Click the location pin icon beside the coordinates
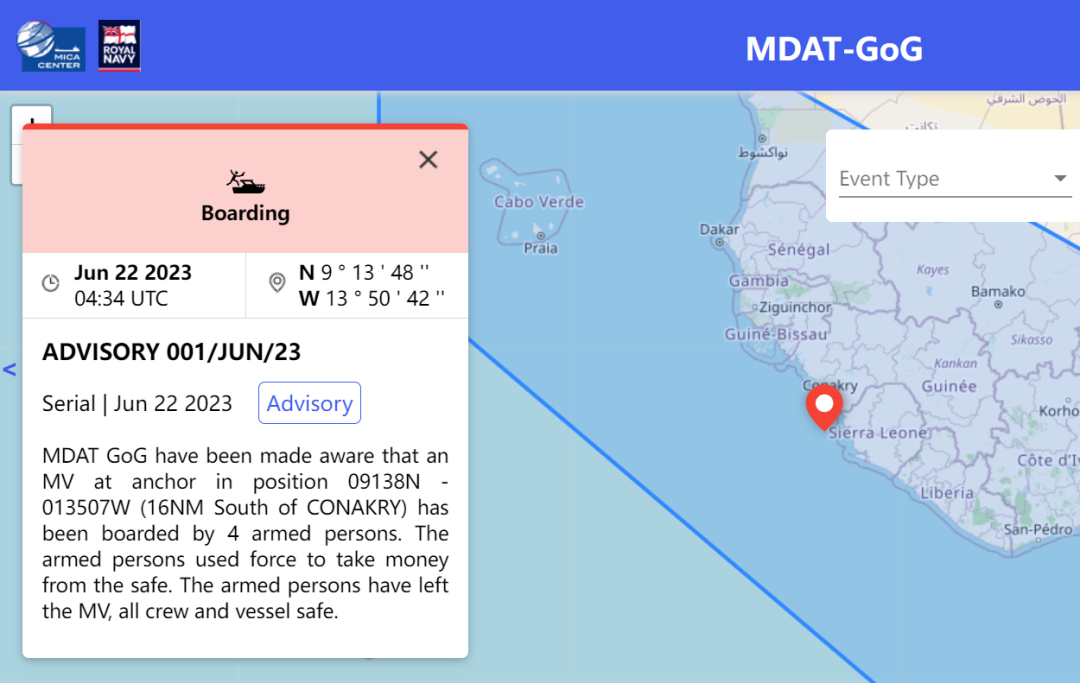Screen dimensions: 1080x683 tap(277, 282)
